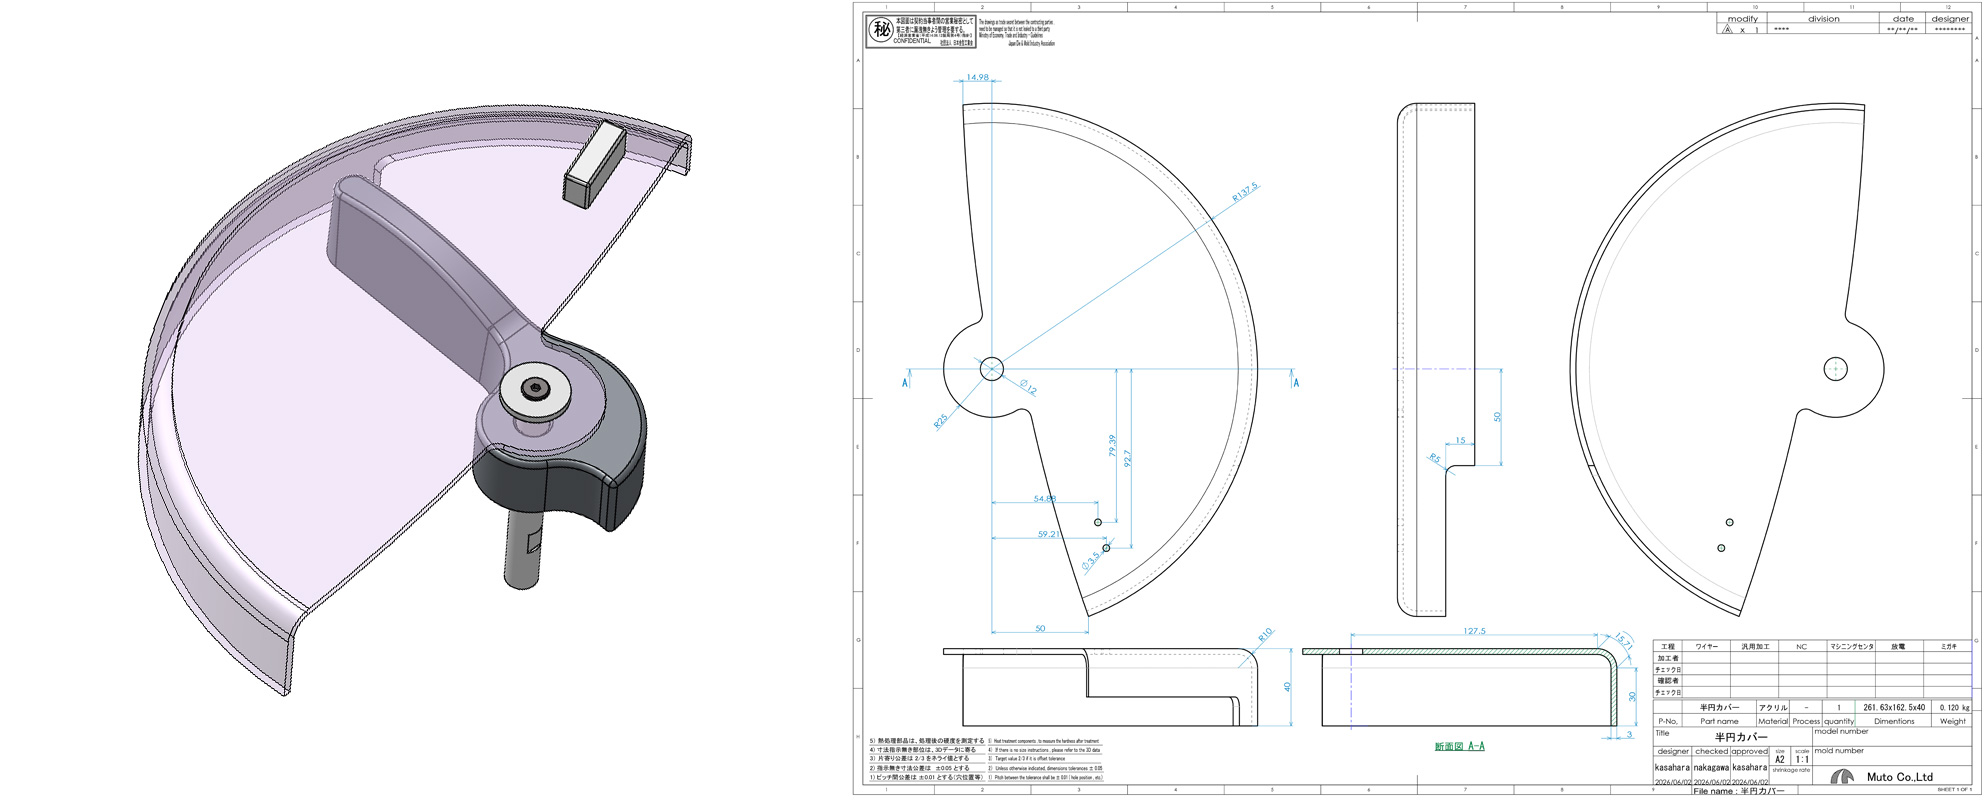Viewport: 1986px width, 800px height.
Task: Select the modify header in revision table
Action: coord(1742,19)
